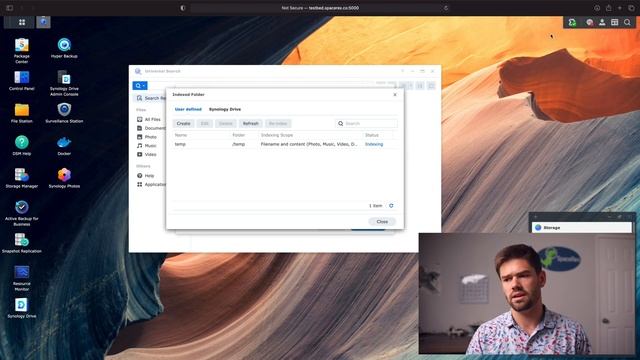Click the Status column header
640x360 pixels.
point(372,135)
